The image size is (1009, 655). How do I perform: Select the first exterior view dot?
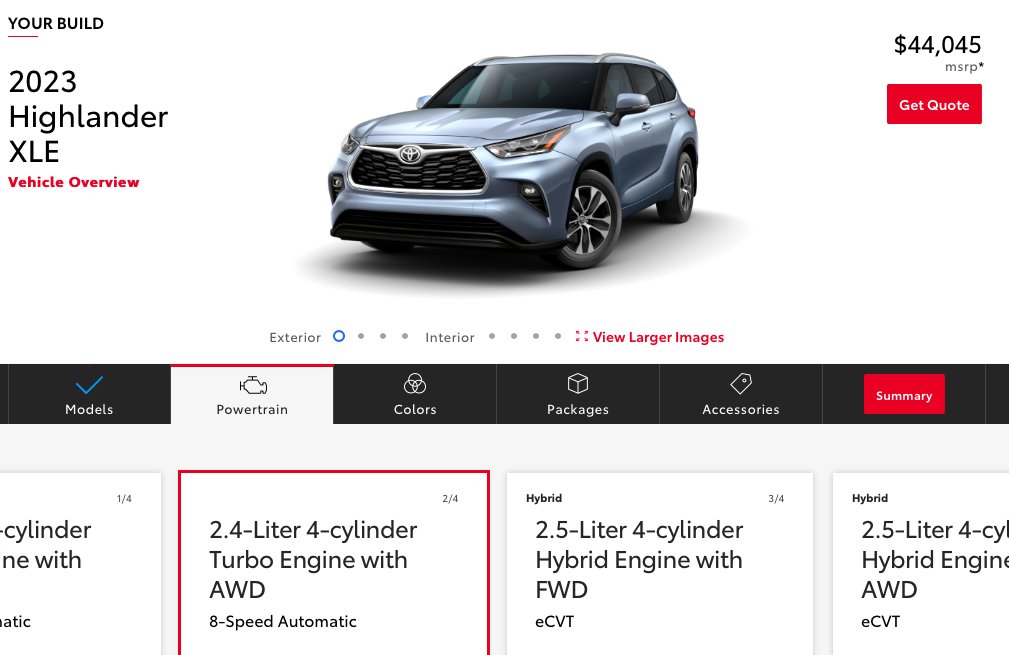coord(339,336)
